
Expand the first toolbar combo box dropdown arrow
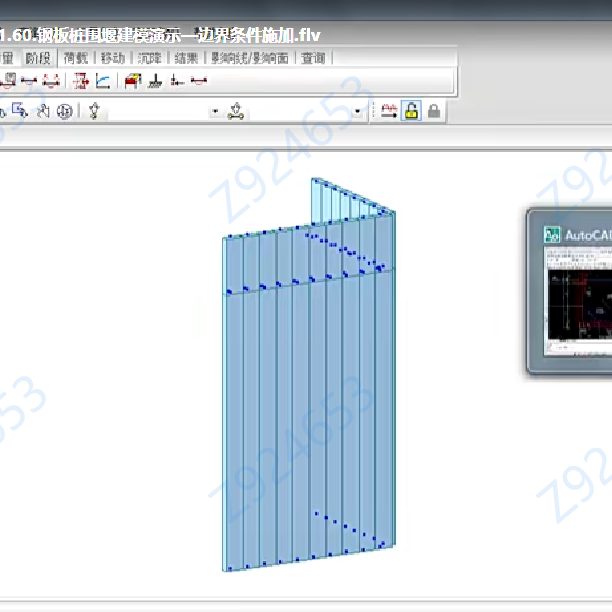[215, 112]
